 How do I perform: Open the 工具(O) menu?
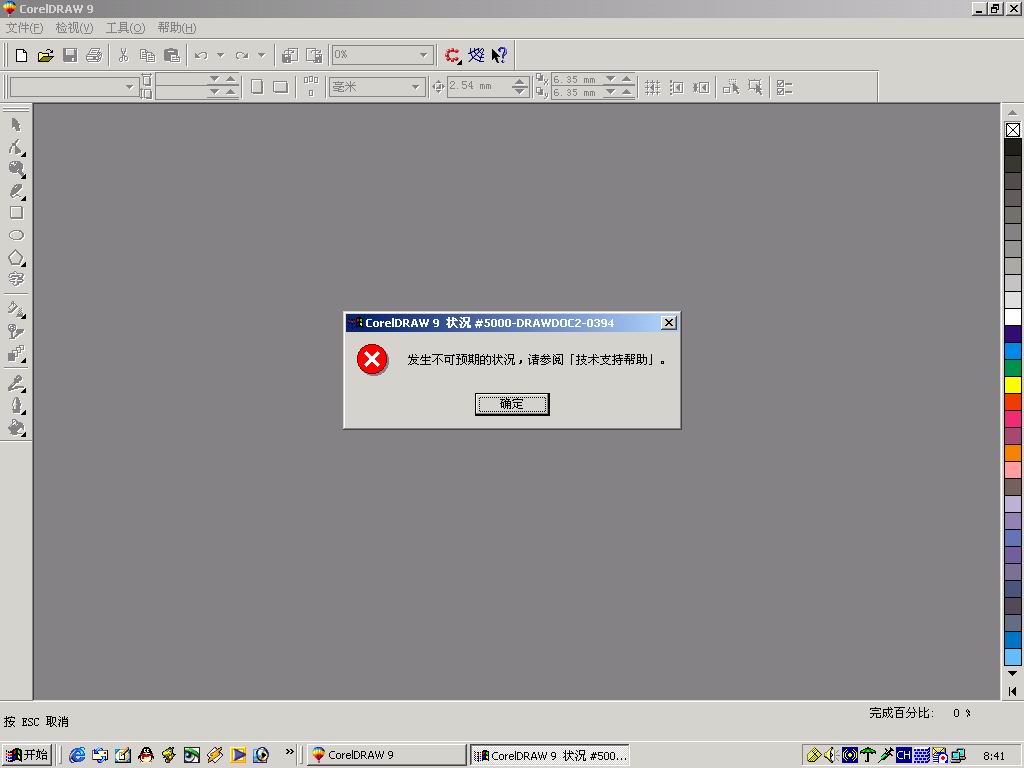tap(125, 27)
